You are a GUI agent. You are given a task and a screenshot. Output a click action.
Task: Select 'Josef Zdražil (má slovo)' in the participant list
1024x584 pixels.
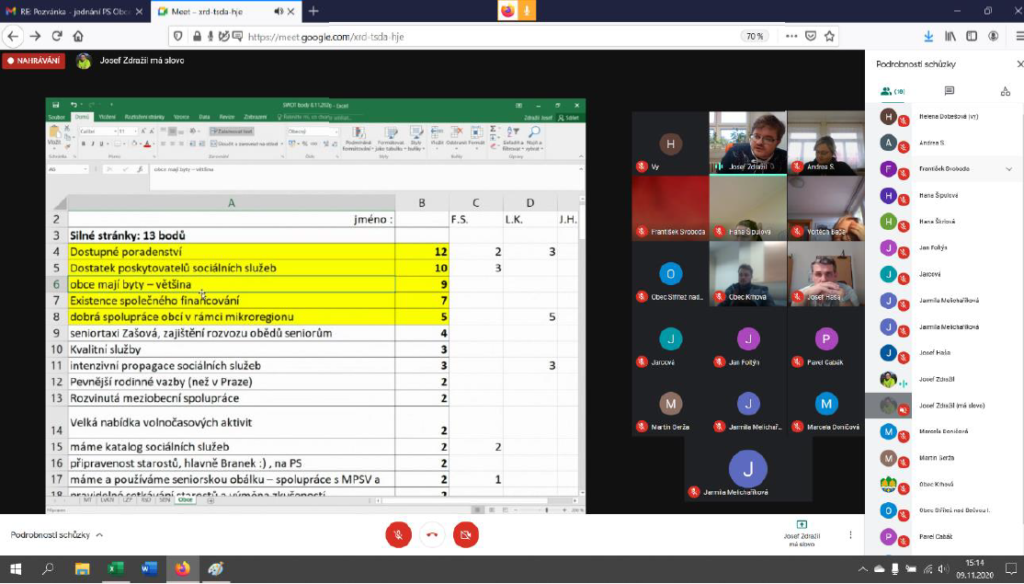click(944, 406)
